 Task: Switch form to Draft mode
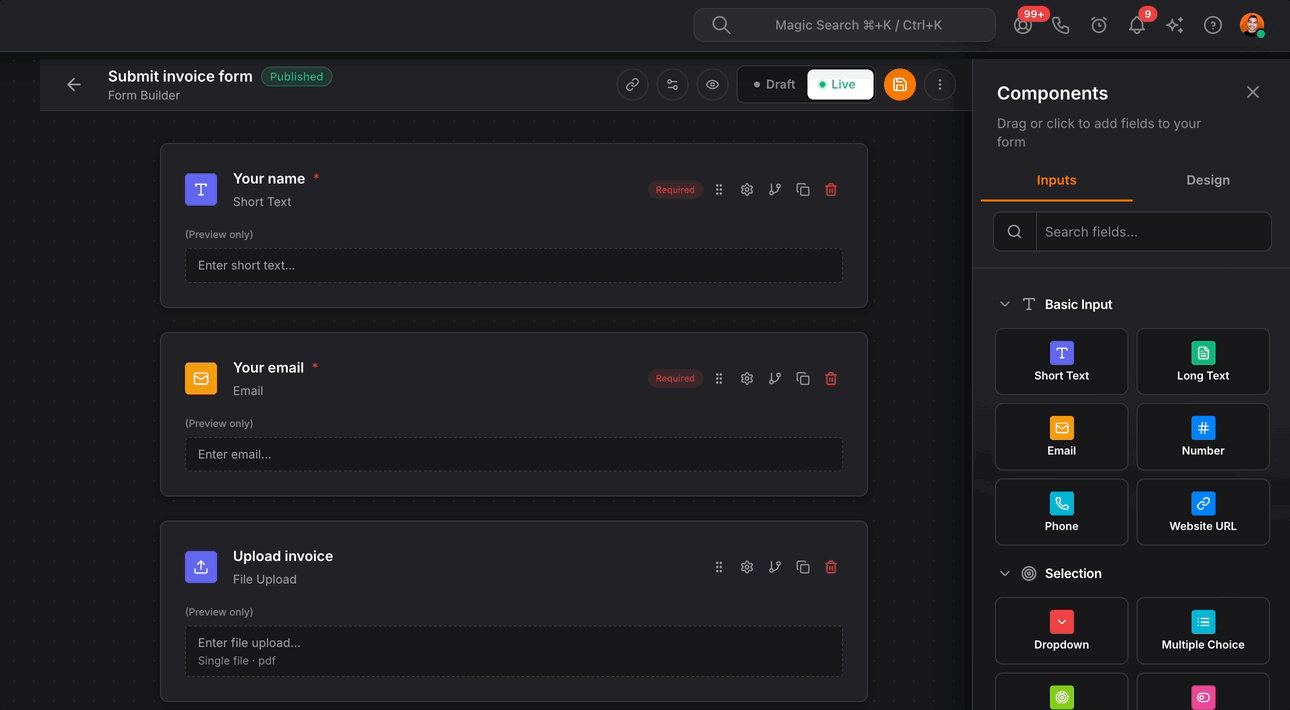pos(774,85)
